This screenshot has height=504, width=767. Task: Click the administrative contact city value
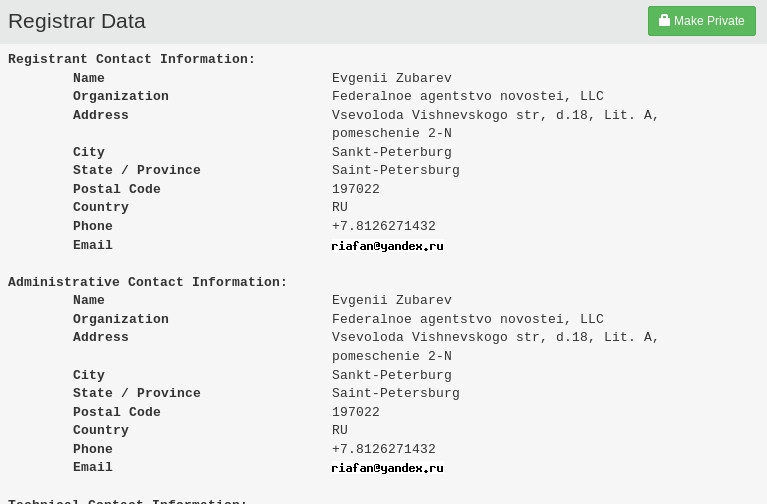click(391, 376)
